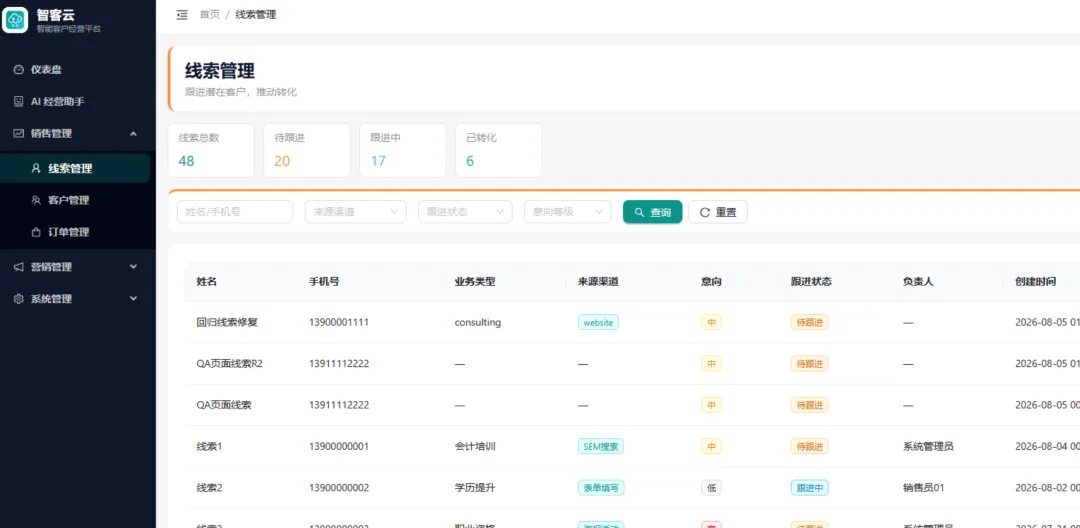Focus the 姓名/手机号 search field
1080x528 pixels.
[235, 212]
